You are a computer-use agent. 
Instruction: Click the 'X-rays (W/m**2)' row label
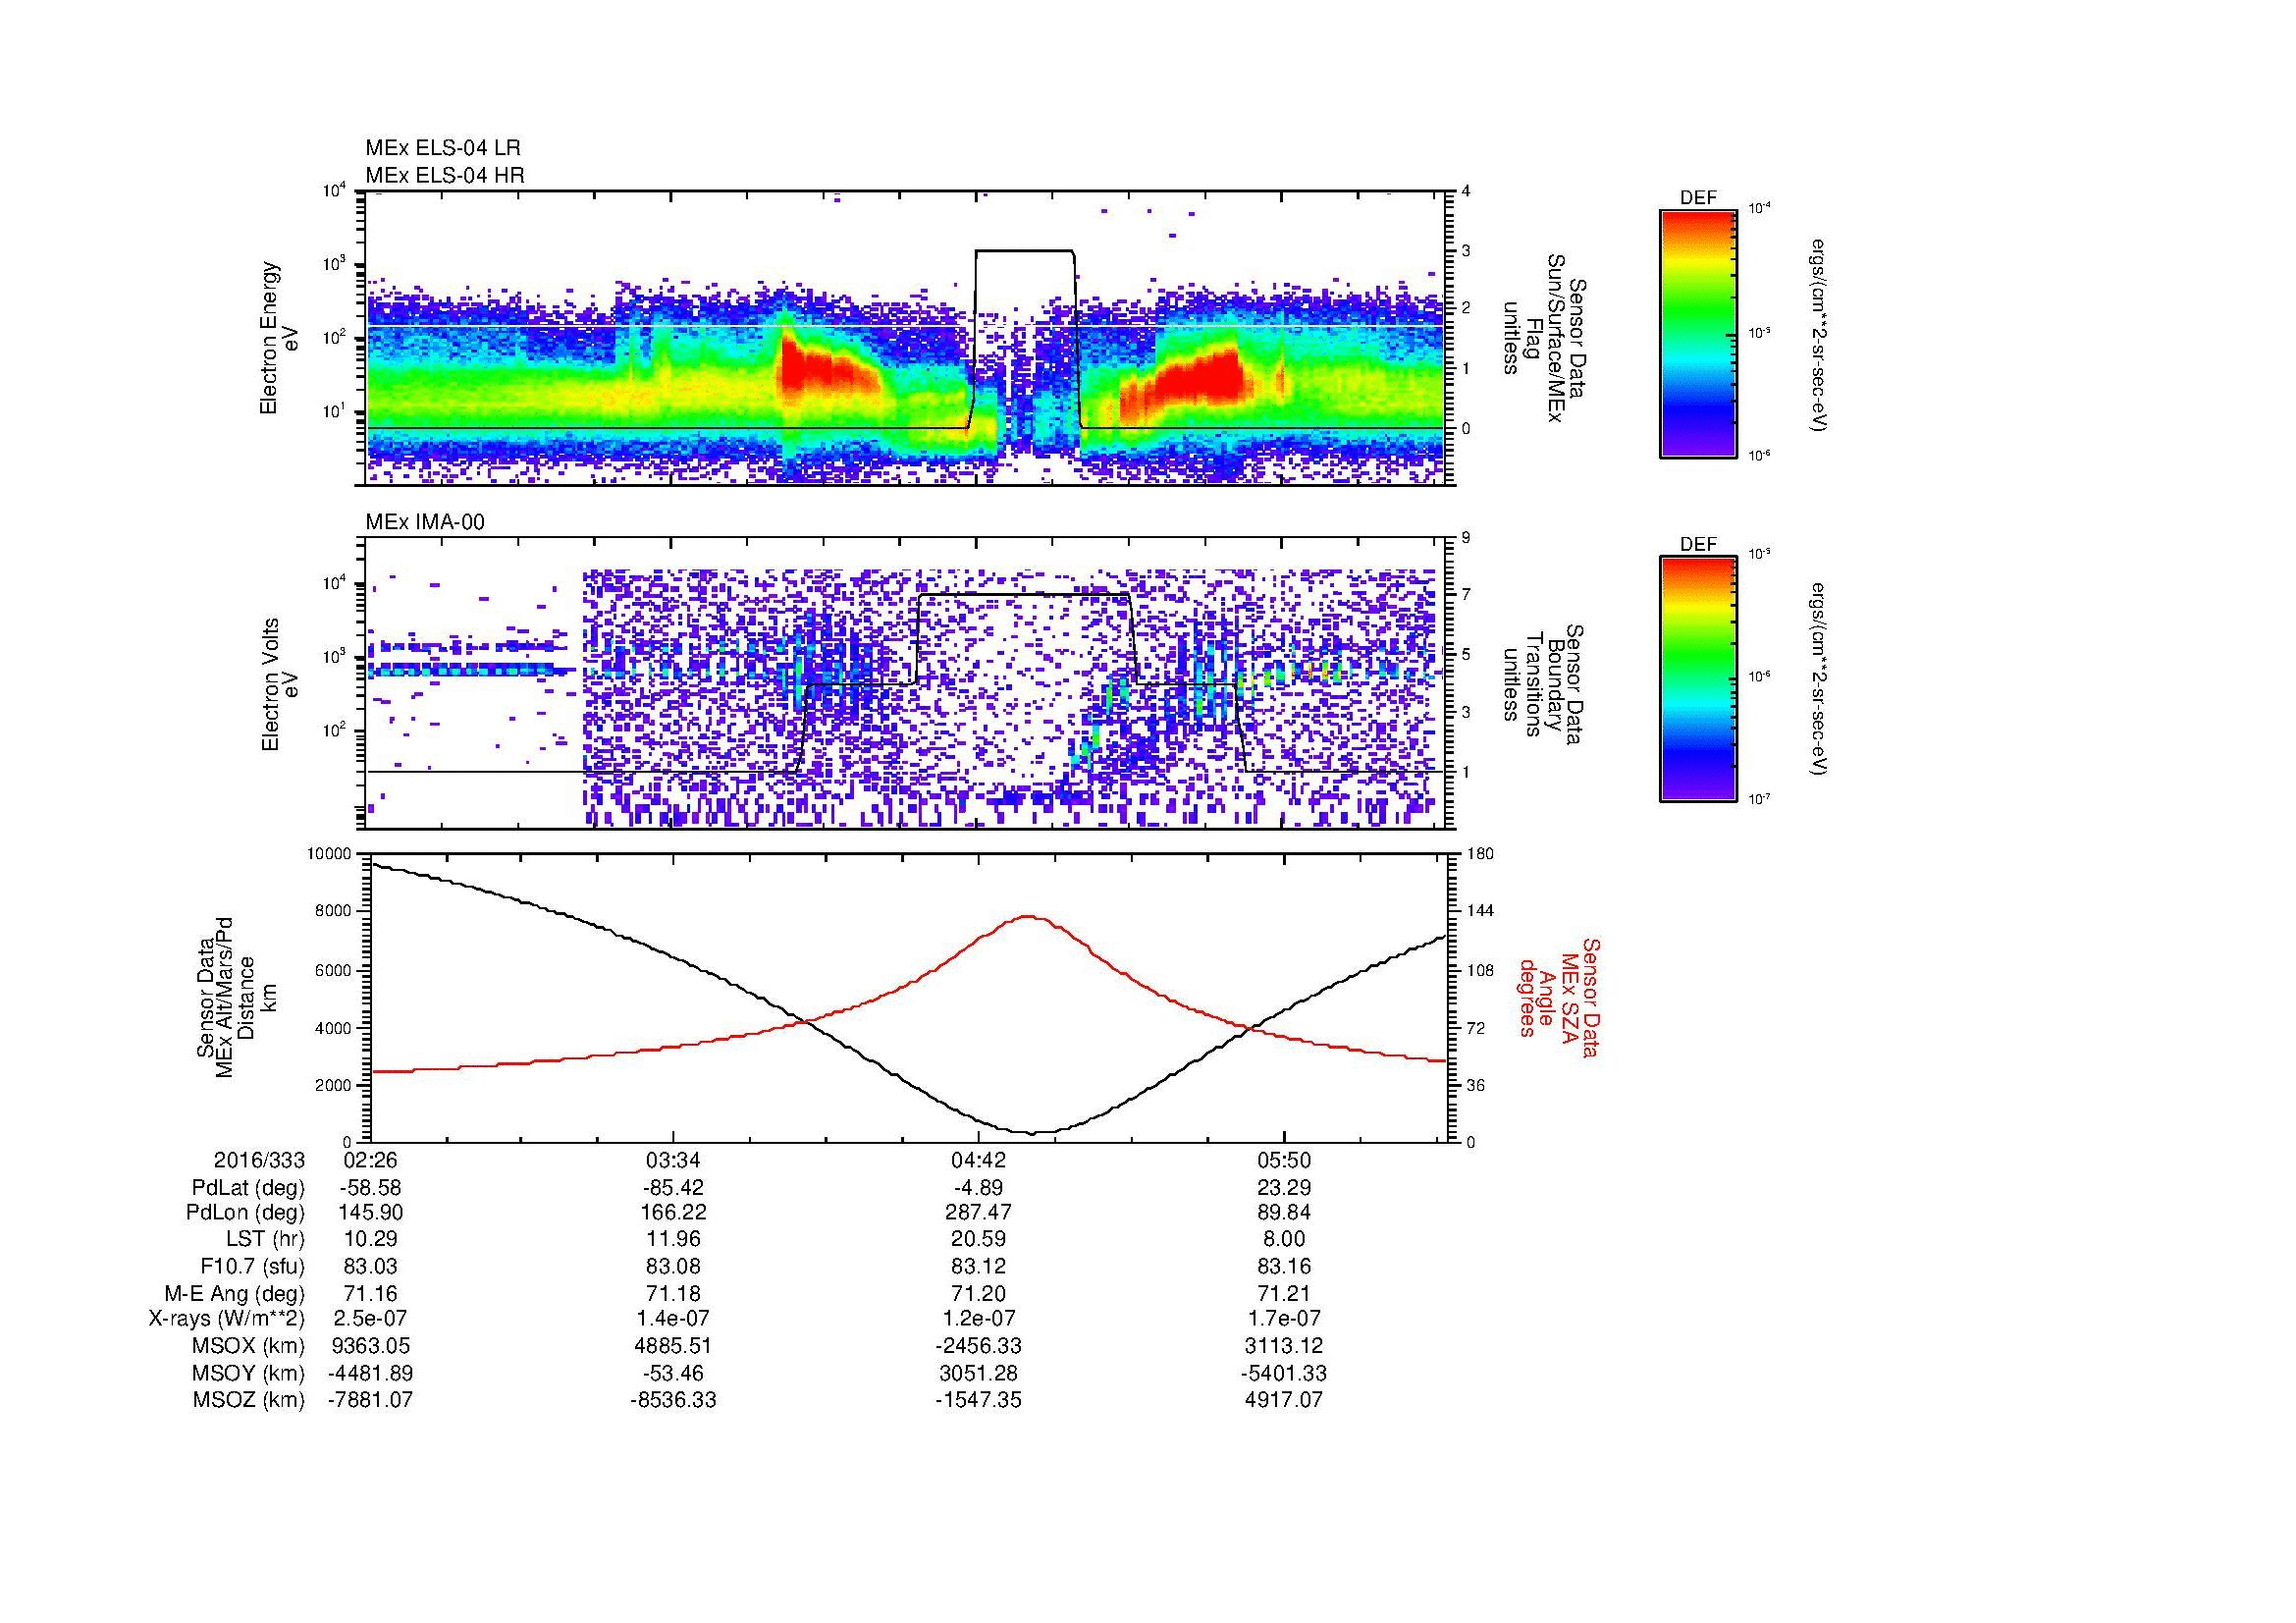226,1319
